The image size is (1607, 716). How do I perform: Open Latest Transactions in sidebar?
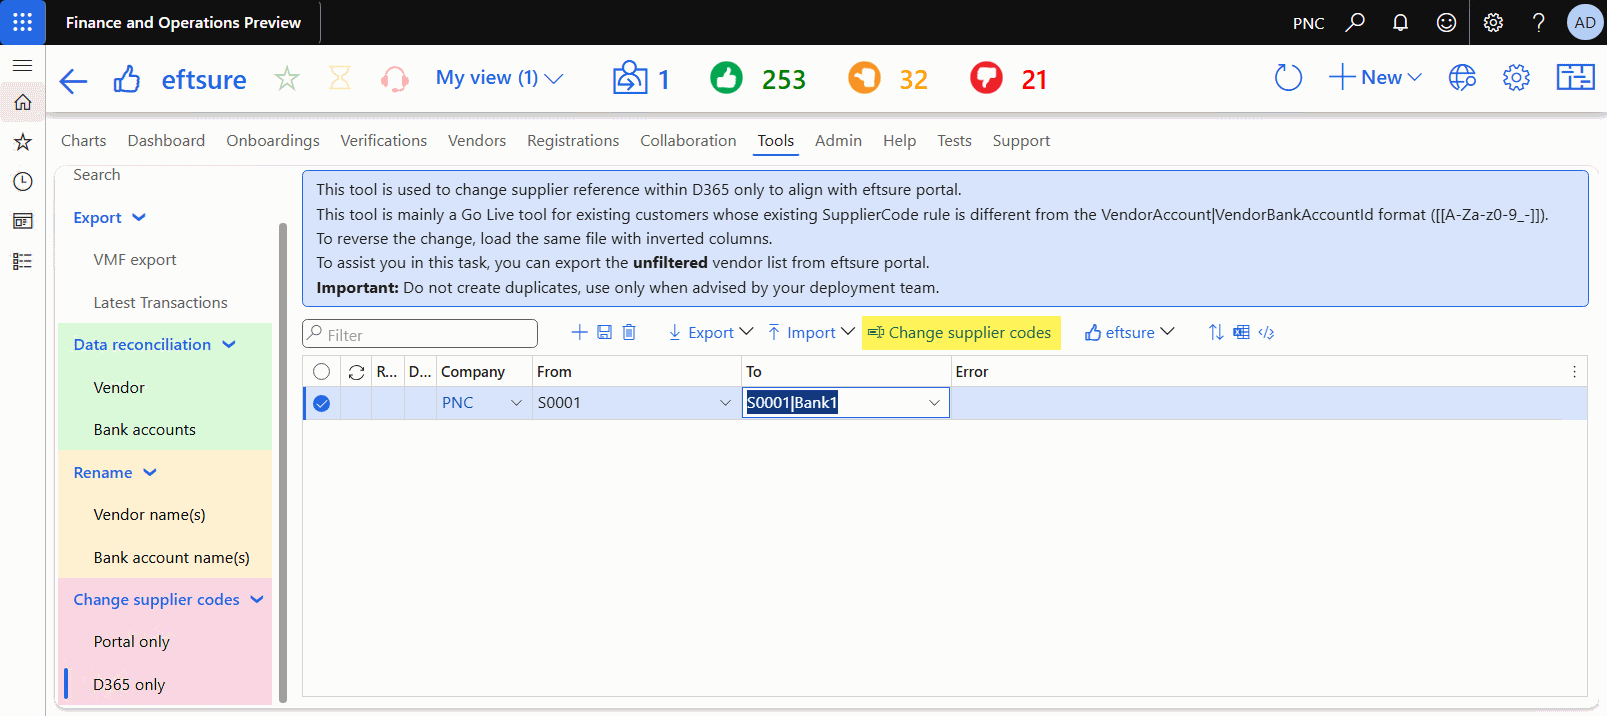click(160, 303)
